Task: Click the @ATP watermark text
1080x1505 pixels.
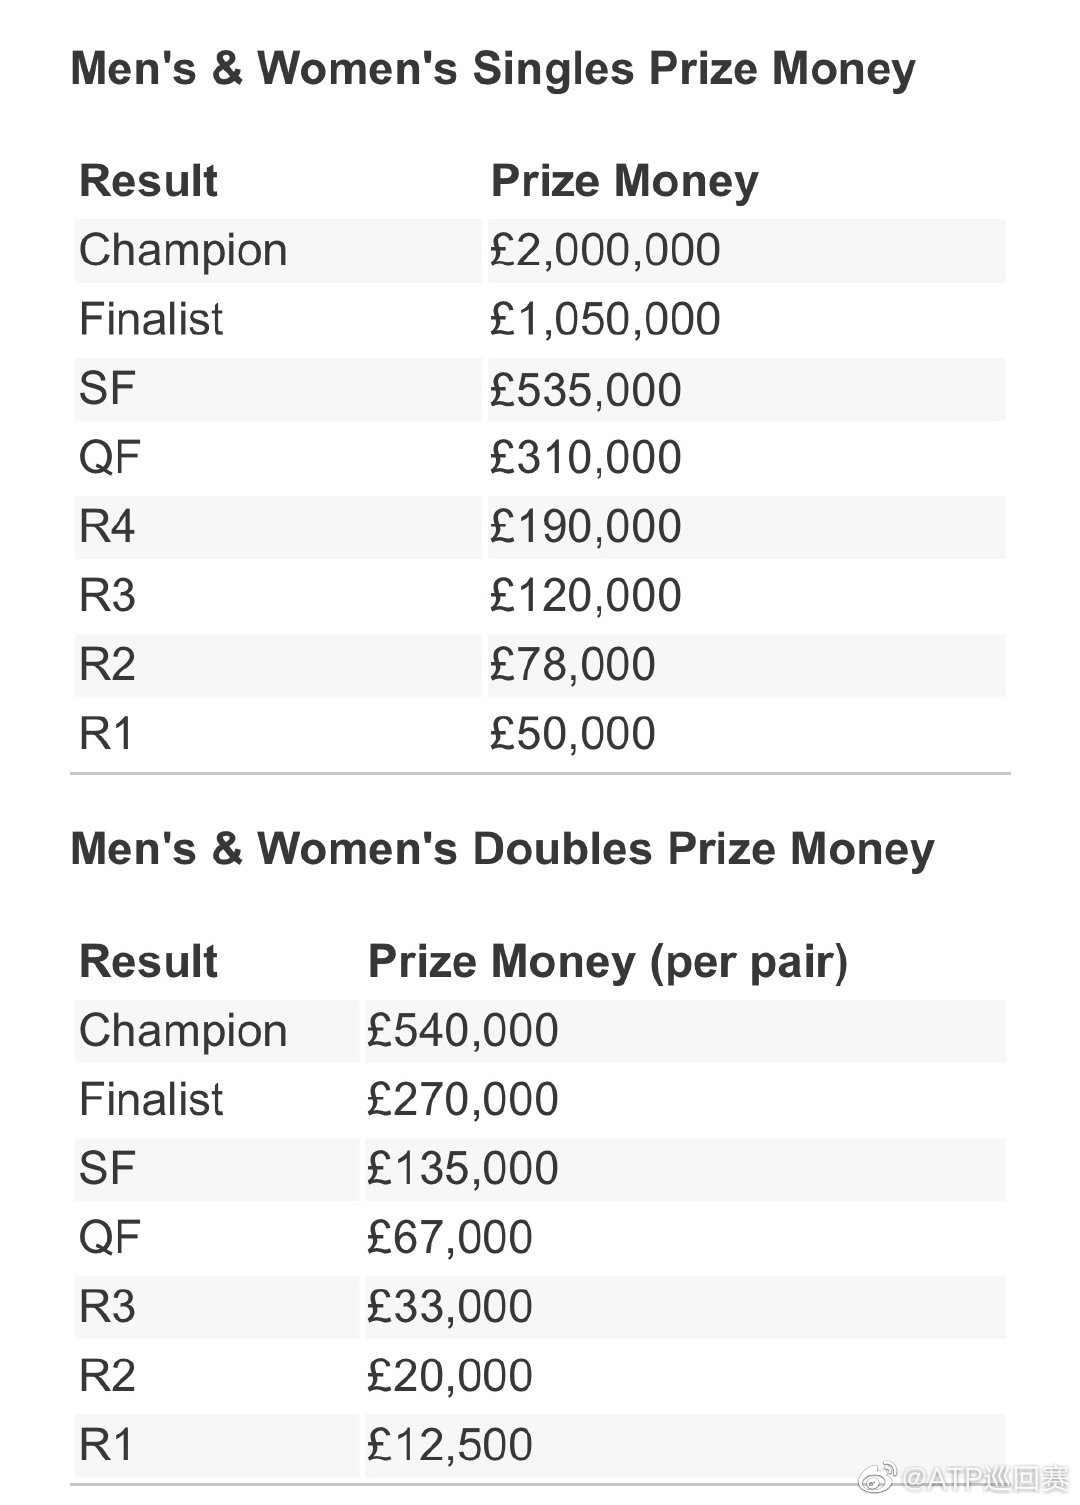Action: [985, 1478]
